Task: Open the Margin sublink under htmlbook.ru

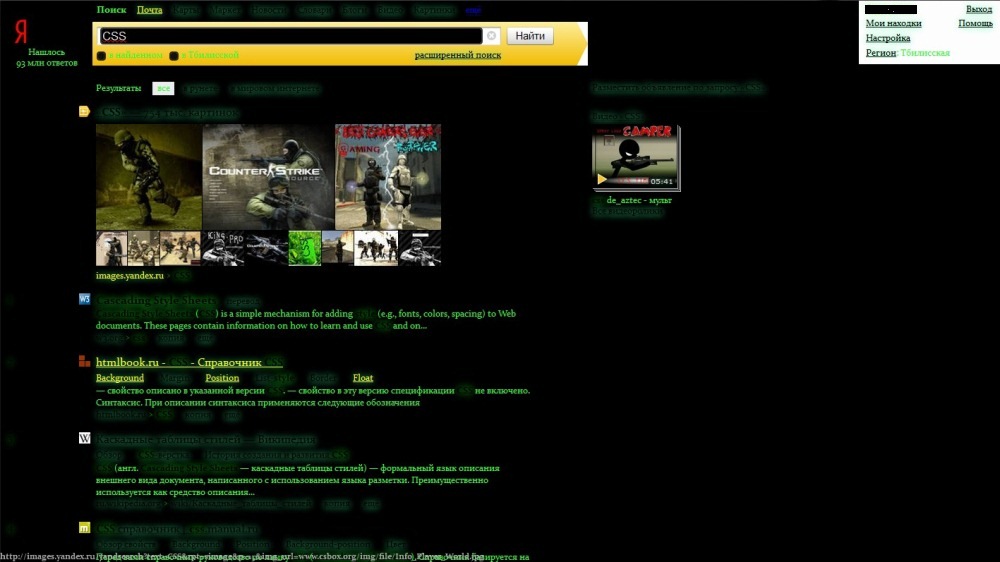Action: click(x=174, y=378)
